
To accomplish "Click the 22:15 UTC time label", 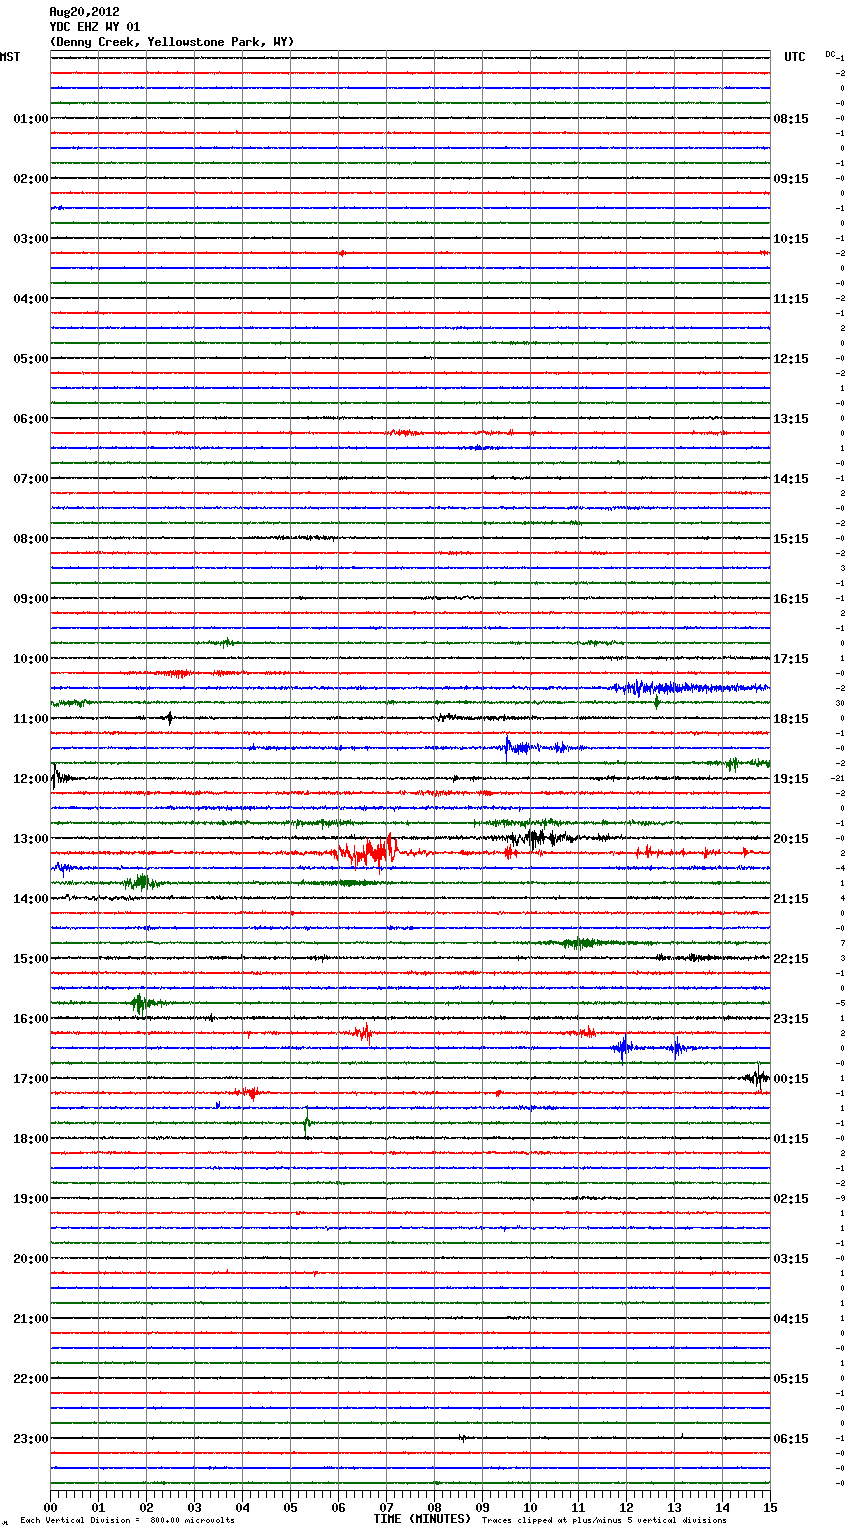I will coord(791,959).
